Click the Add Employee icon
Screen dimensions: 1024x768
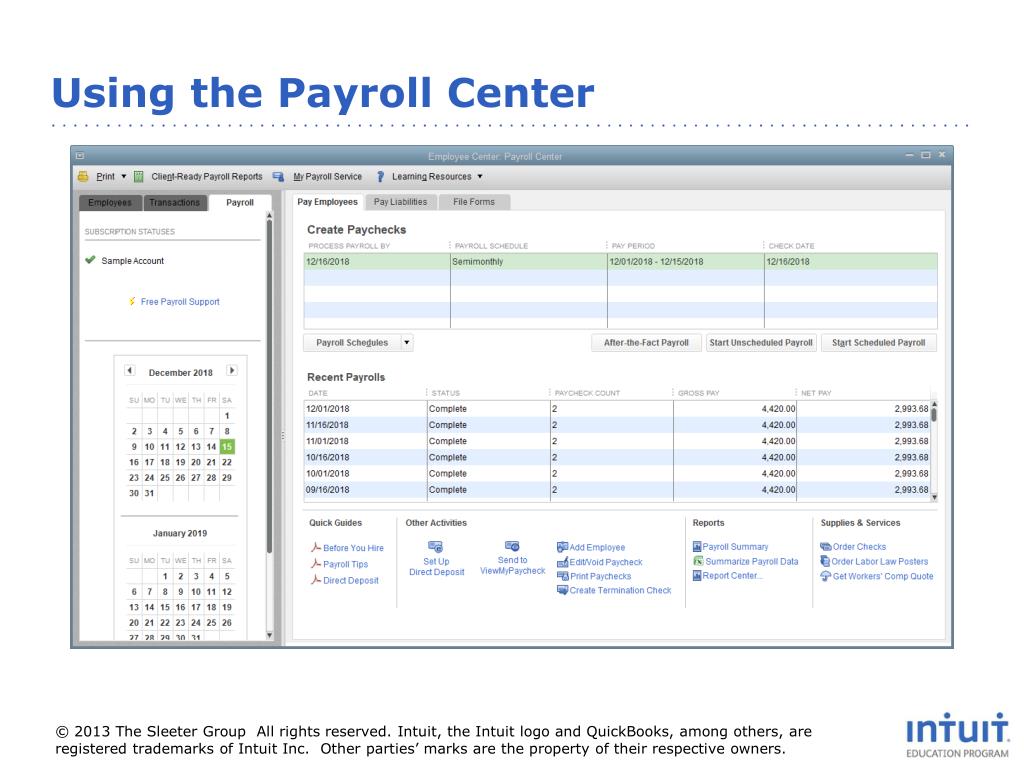(x=562, y=547)
